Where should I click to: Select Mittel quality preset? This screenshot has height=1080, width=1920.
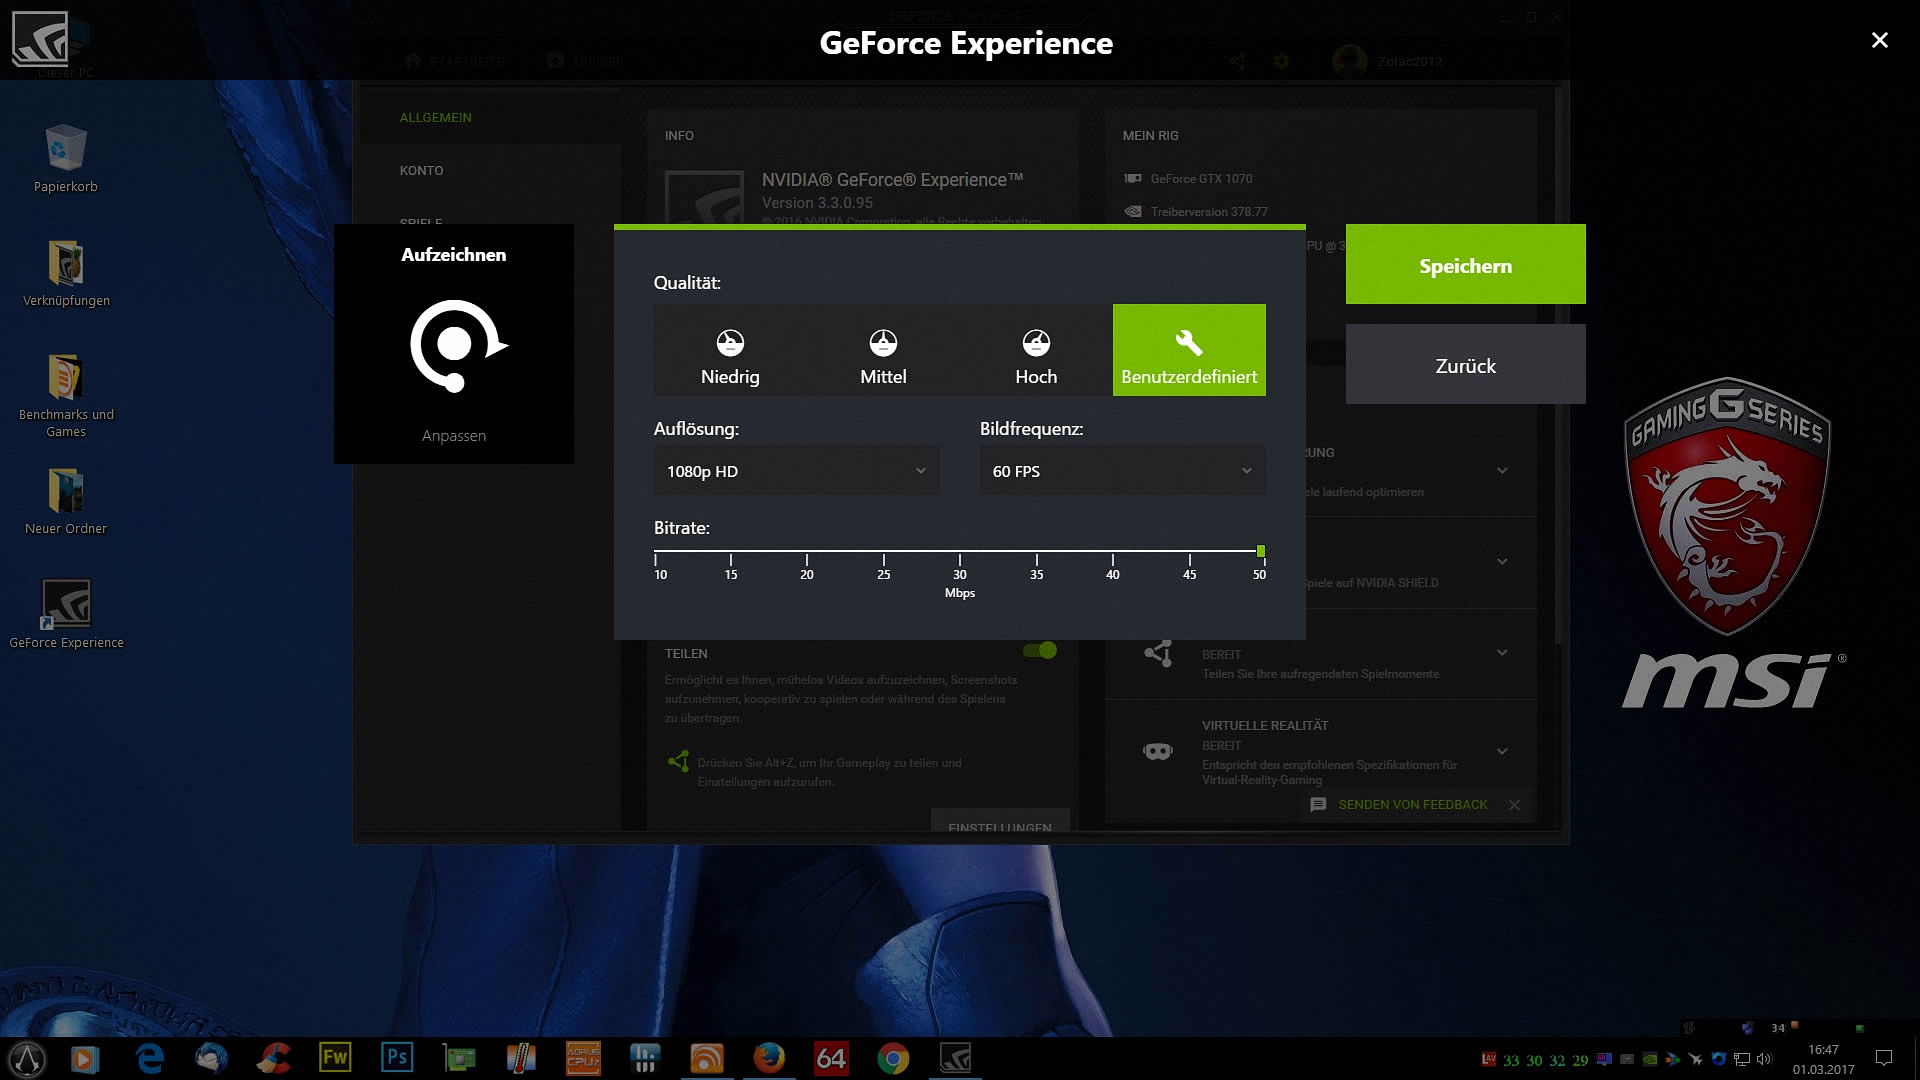883,351
